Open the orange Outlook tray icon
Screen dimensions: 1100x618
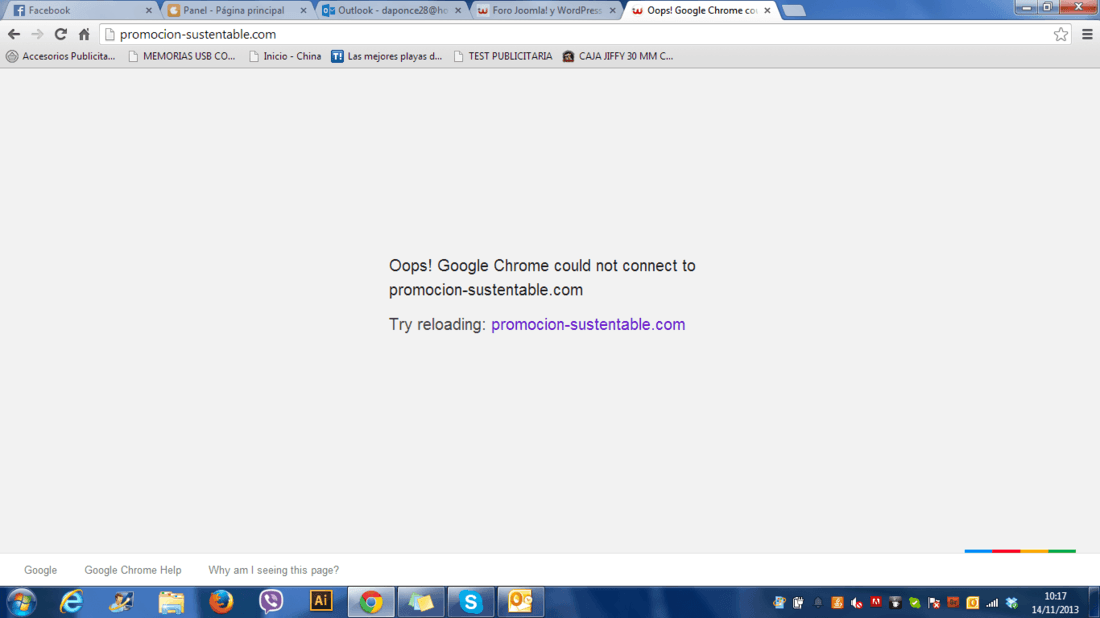click(972, 603)
